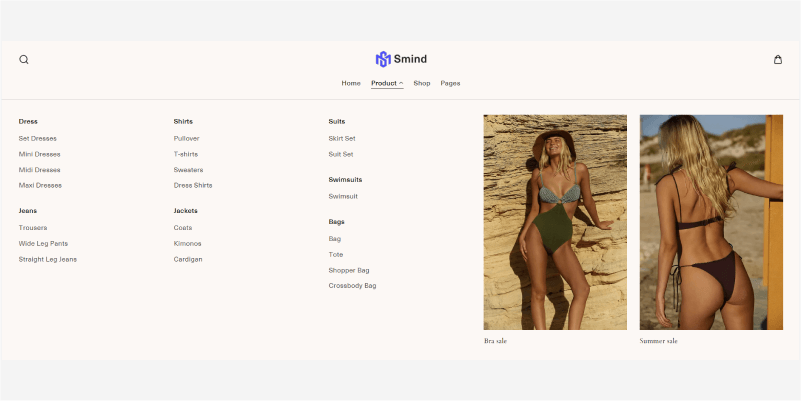
Task: Choose Wide Leg Pants link
Action: pos(43,243)
